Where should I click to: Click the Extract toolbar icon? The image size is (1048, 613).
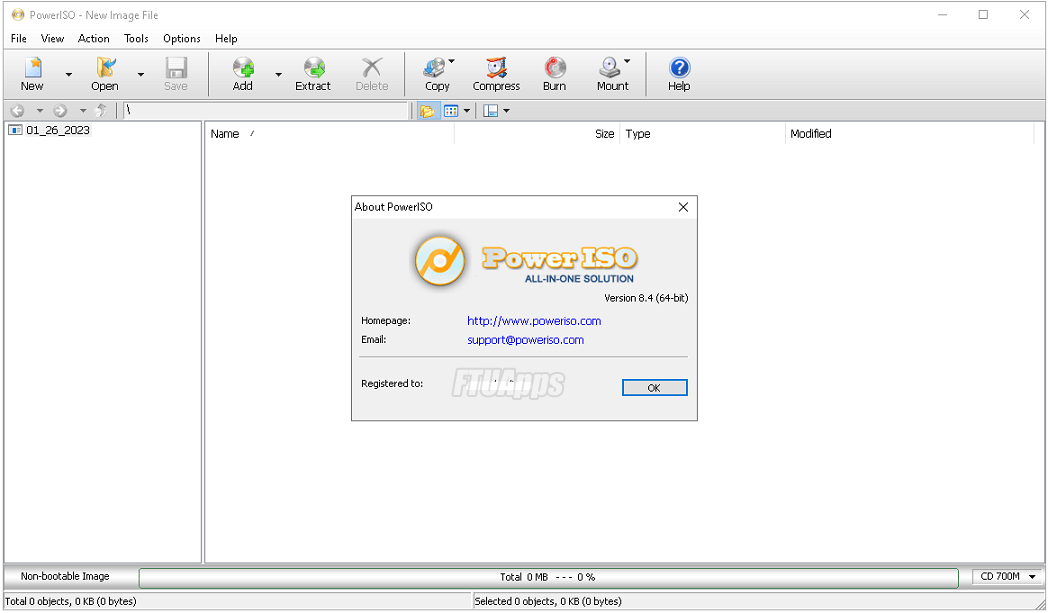pos(313,74)
